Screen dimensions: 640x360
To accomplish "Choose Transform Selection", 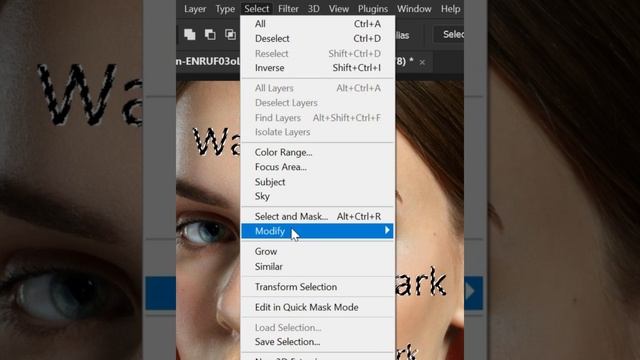I will tap(318, 287).
